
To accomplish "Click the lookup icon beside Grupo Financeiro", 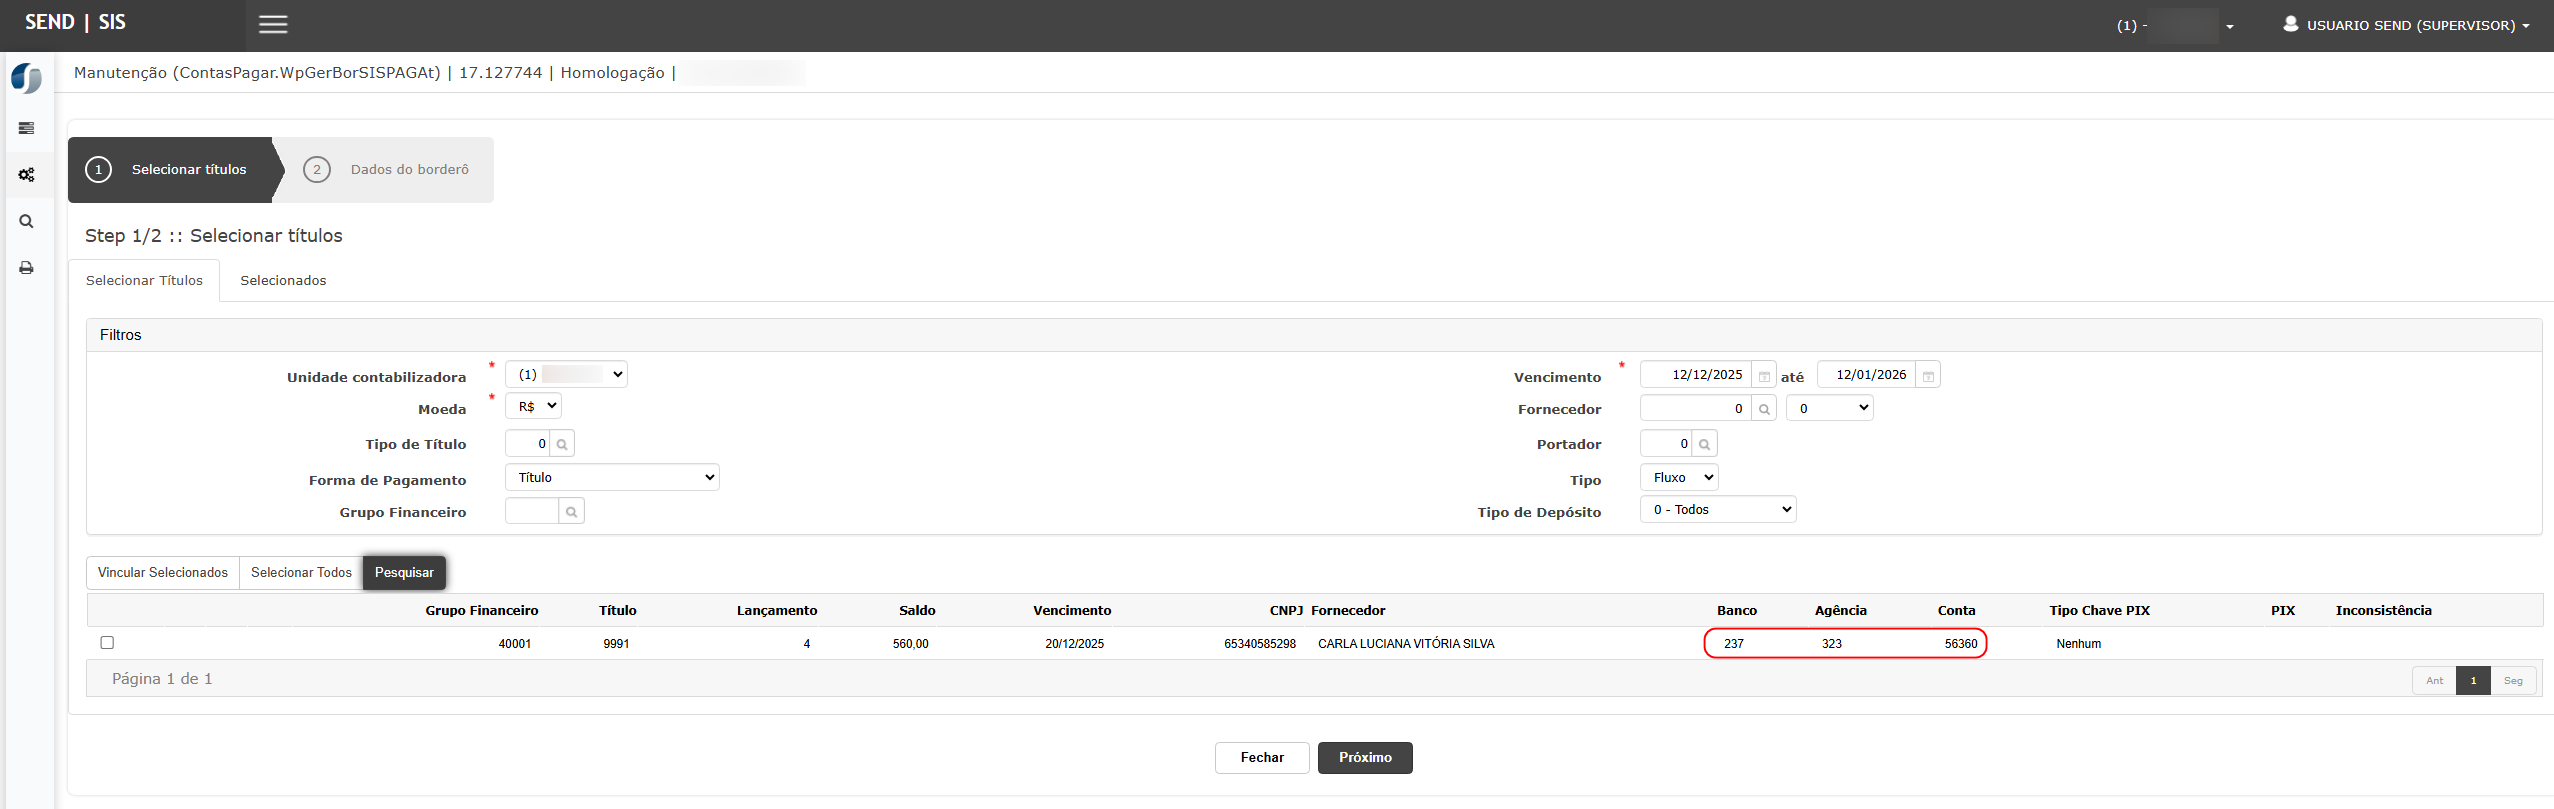I will click(571, 512).
